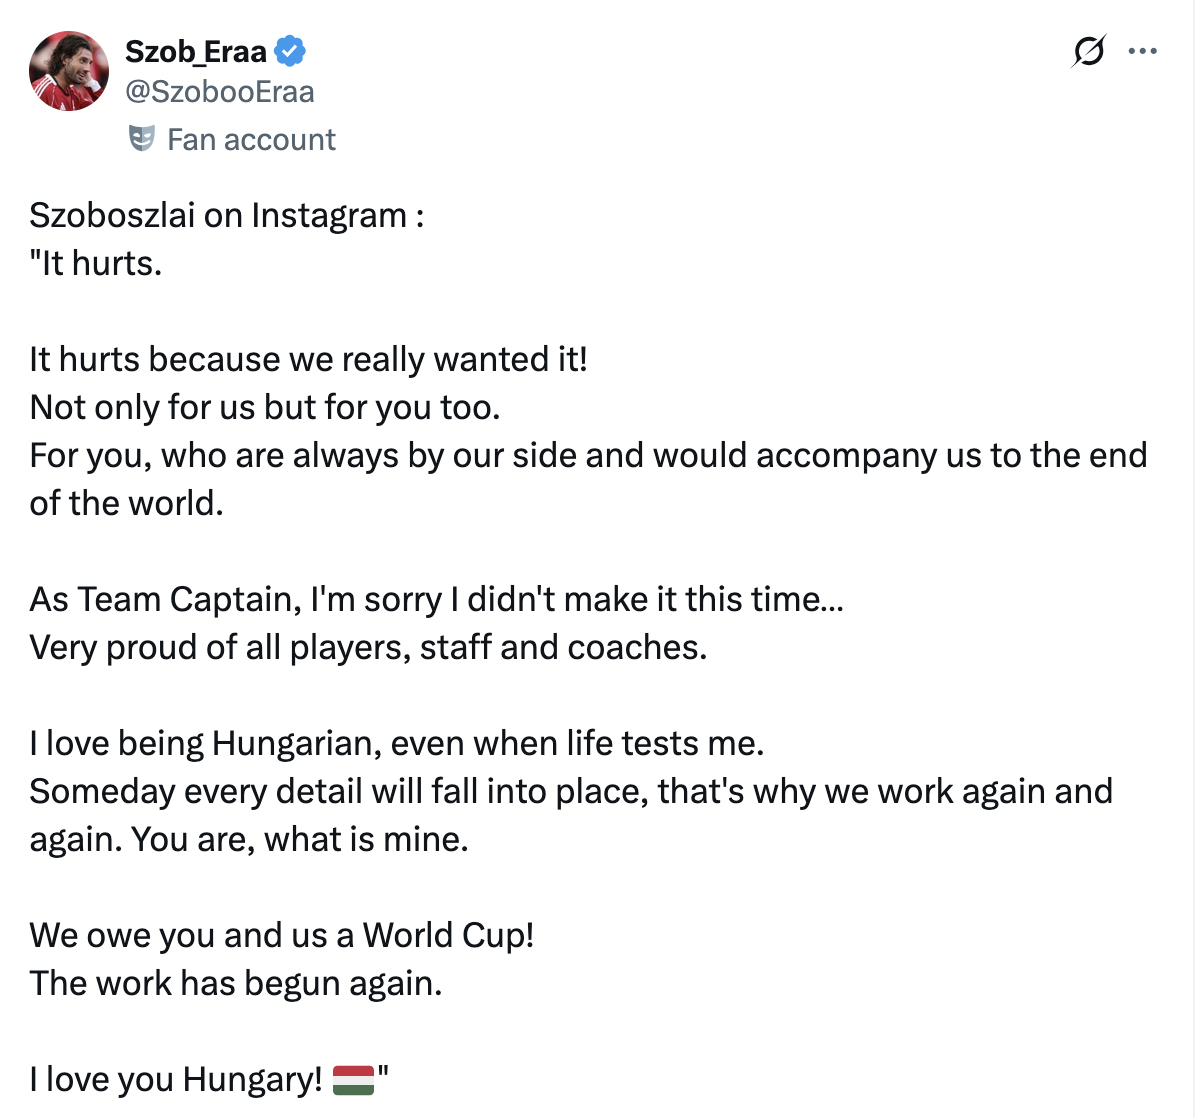The image size is (1198, 1118).
Task: Open the Szob_Eraa profile avatar
Action: pos(69,71)
